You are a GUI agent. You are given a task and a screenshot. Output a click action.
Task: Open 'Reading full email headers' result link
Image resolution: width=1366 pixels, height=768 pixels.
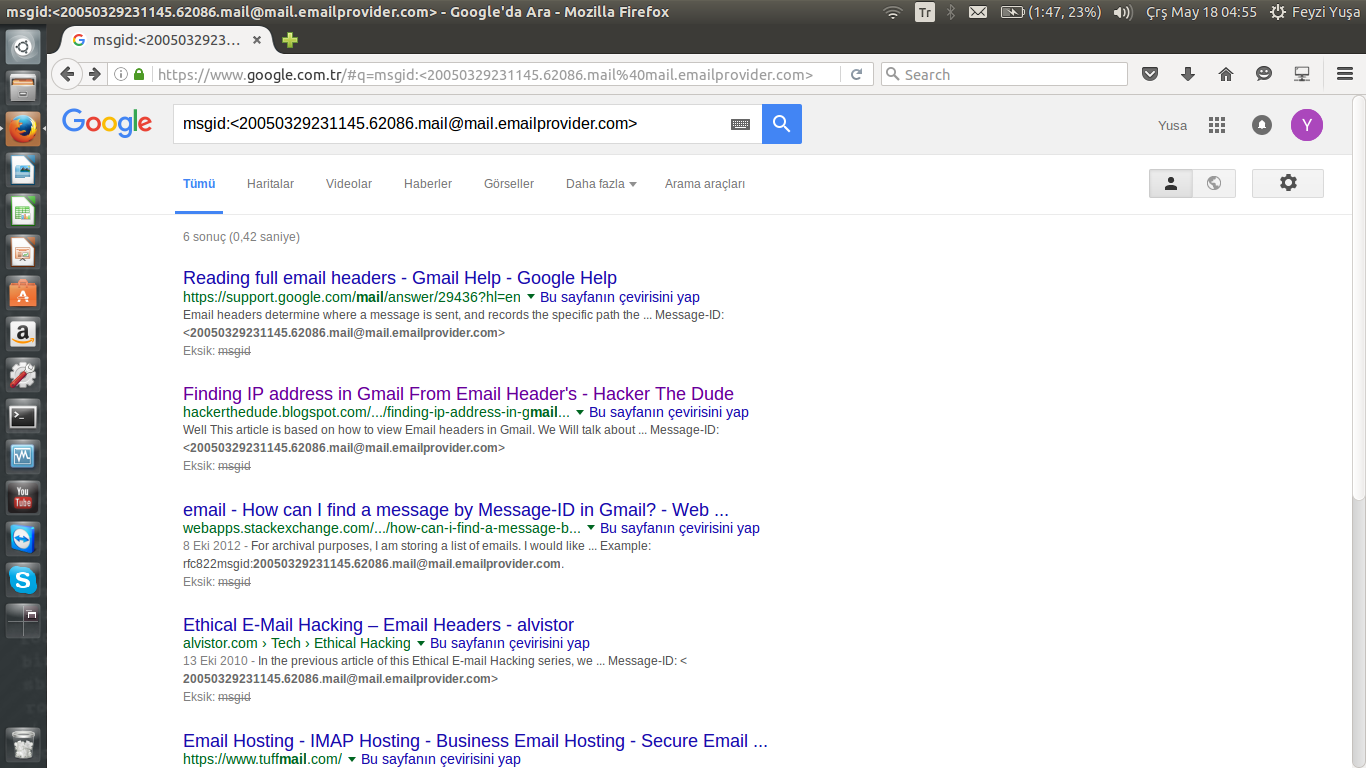point(399,278)
